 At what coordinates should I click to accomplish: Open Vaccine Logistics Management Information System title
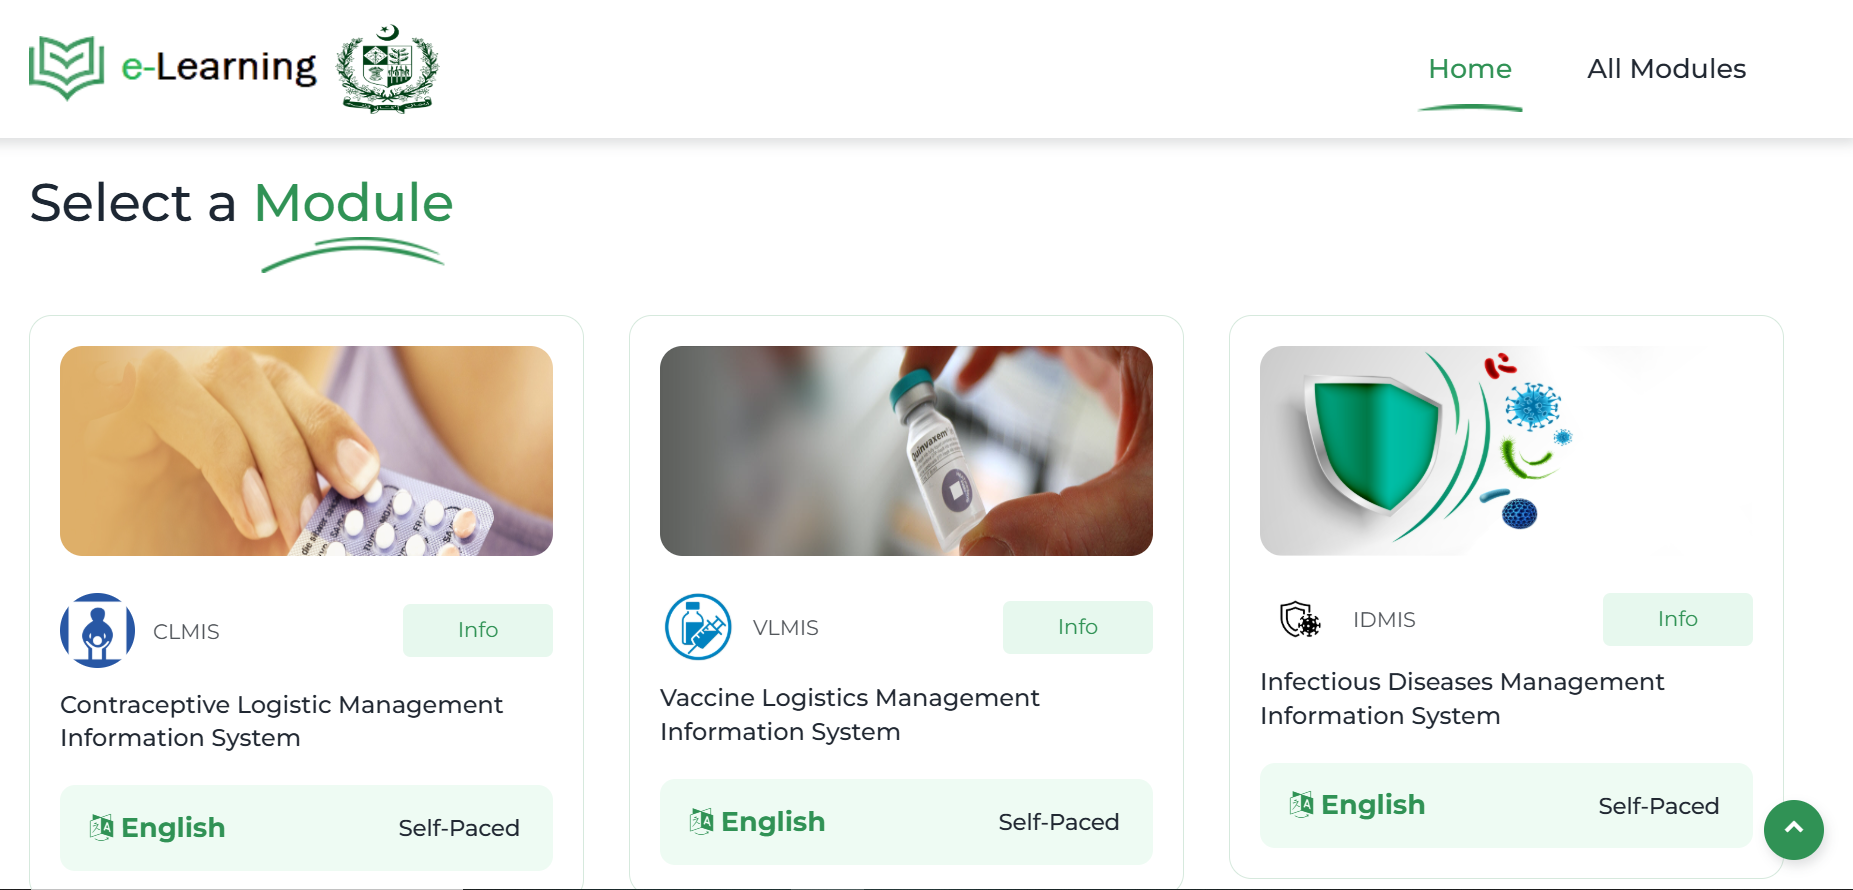point(849,714)
